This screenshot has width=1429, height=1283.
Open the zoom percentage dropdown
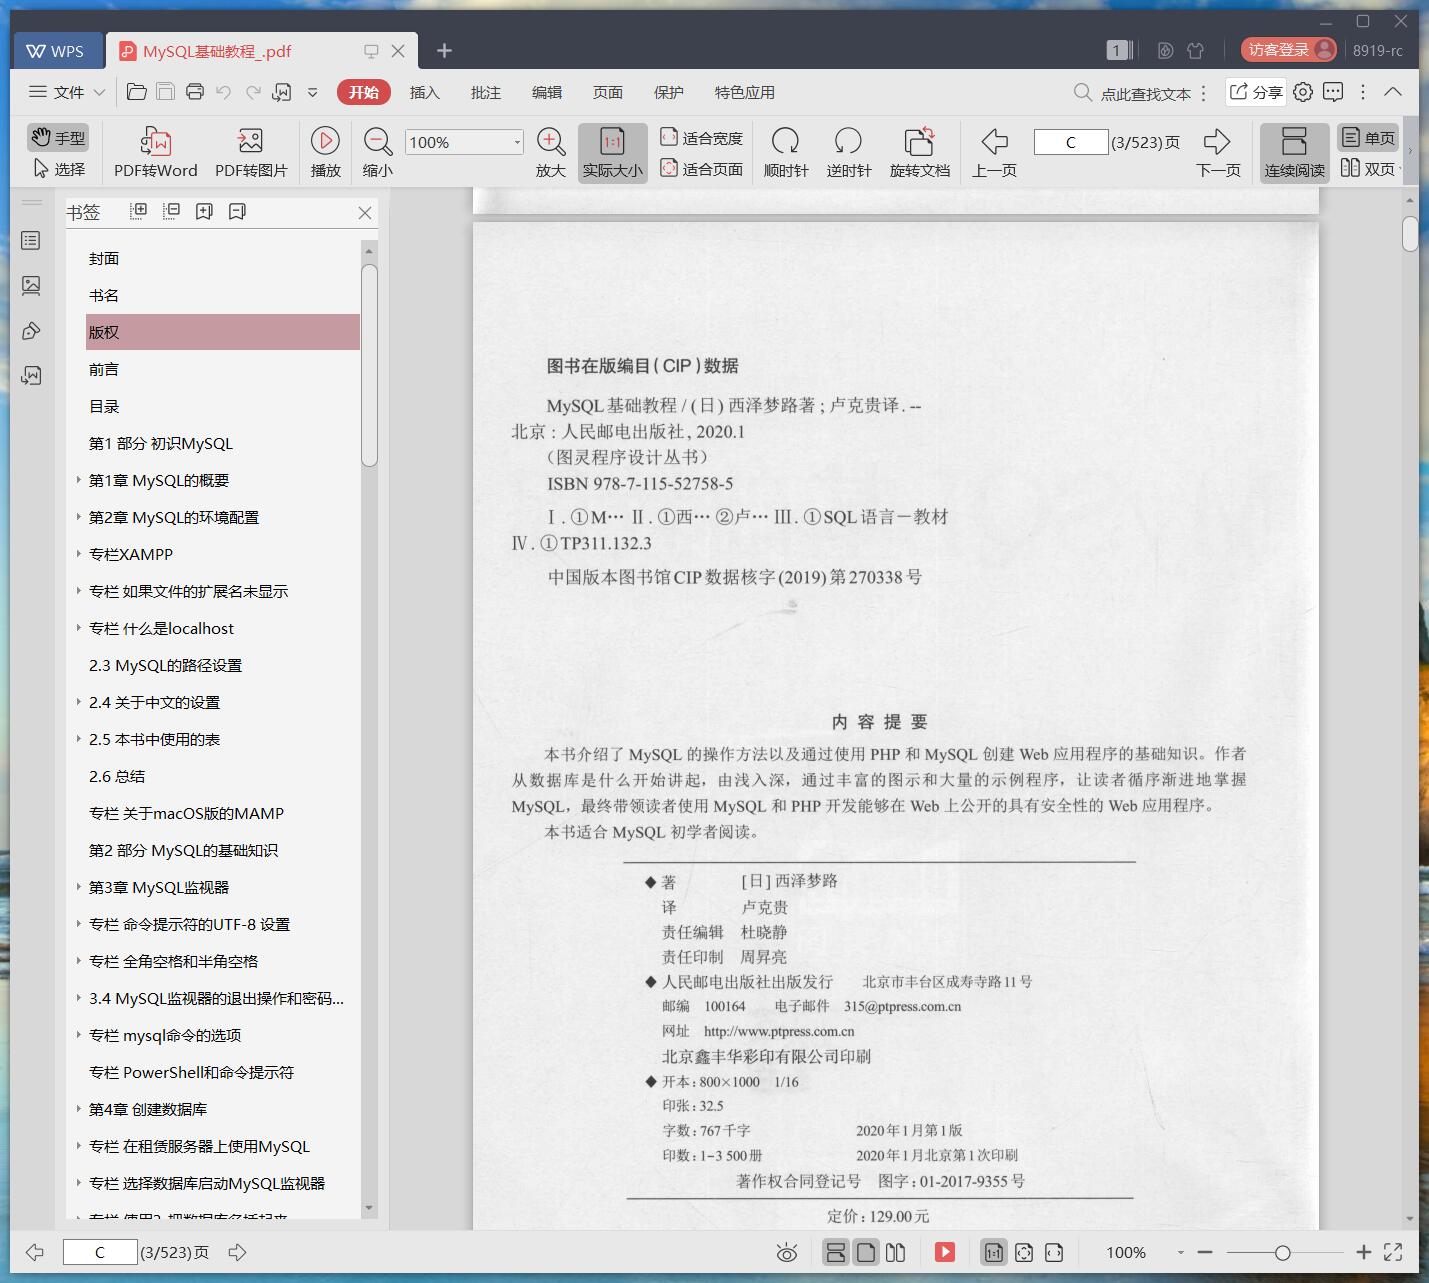pyautogui.click(x=516, y=142)
